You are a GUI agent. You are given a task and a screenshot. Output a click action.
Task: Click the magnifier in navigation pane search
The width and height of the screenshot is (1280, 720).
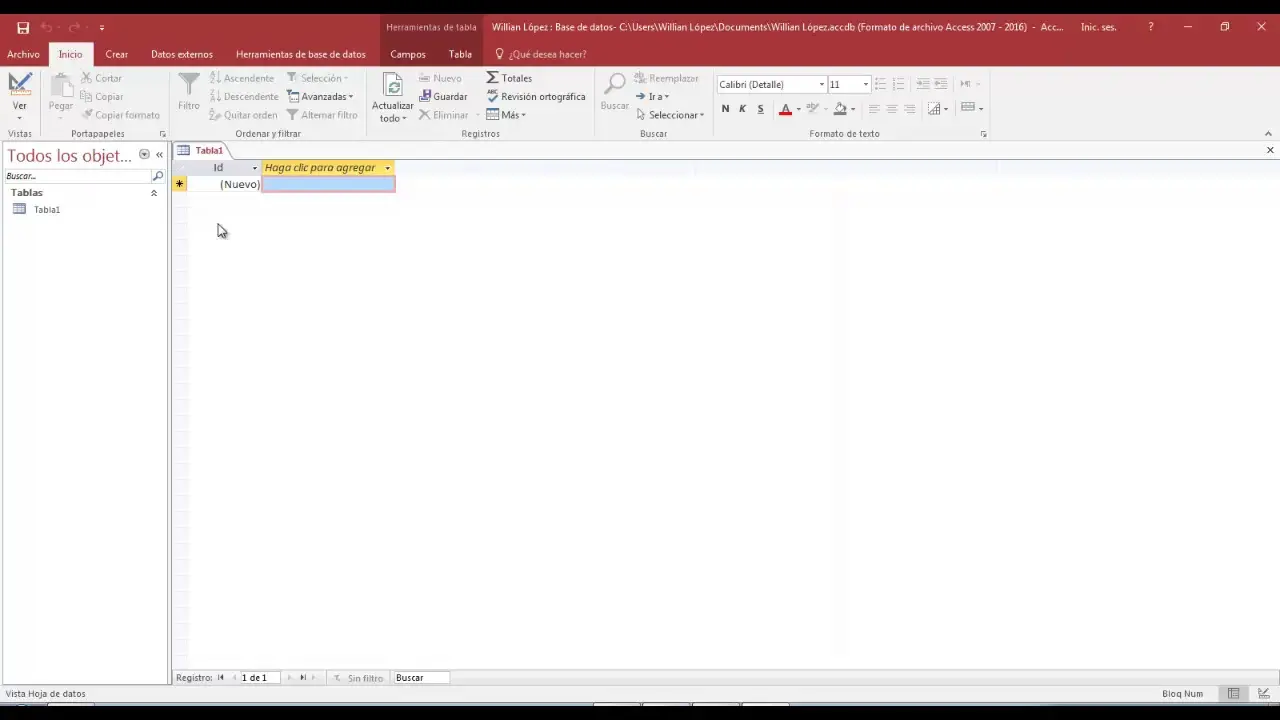[157, 176]
